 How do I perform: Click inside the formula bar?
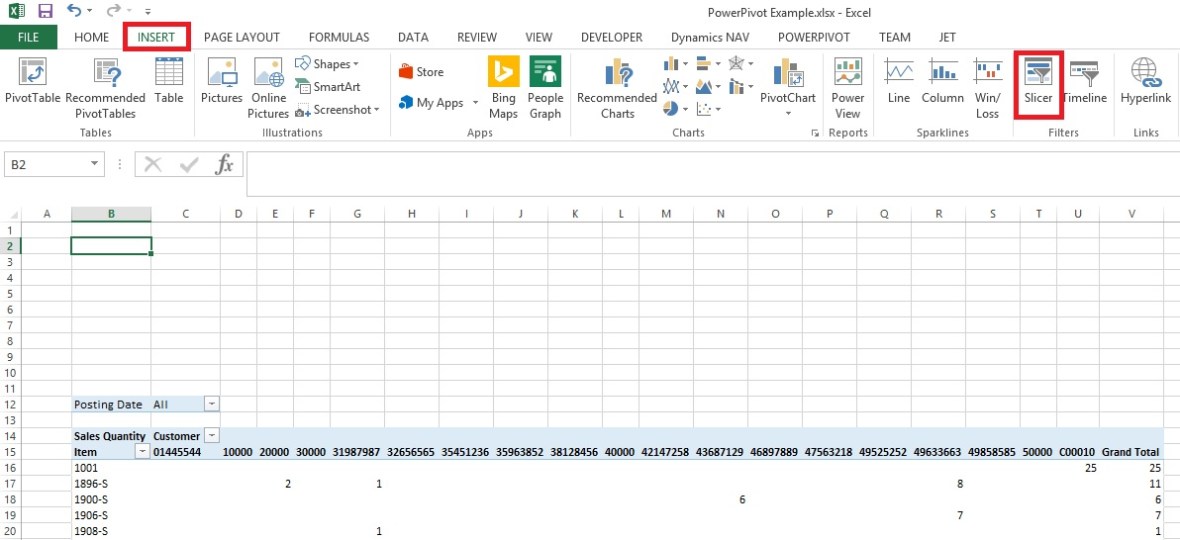click(x=712, y=174)
